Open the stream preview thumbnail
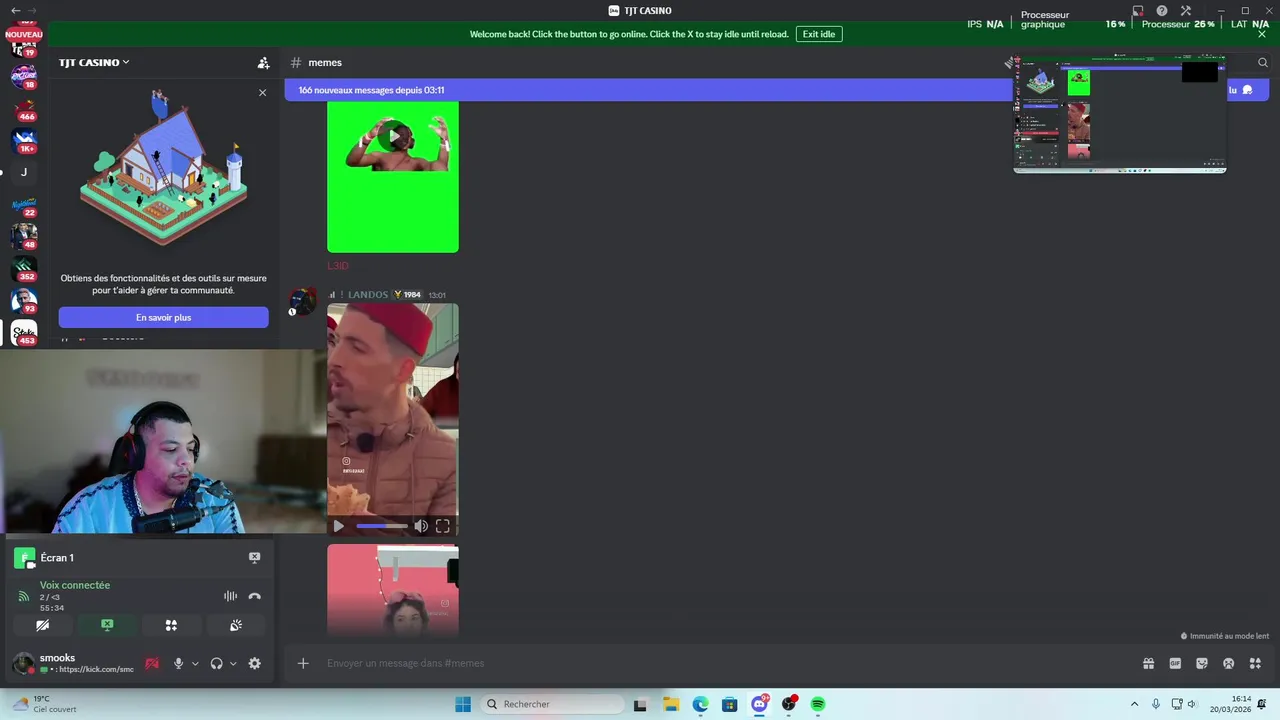Screen dimensions: 1280x720 [1120, 114]
